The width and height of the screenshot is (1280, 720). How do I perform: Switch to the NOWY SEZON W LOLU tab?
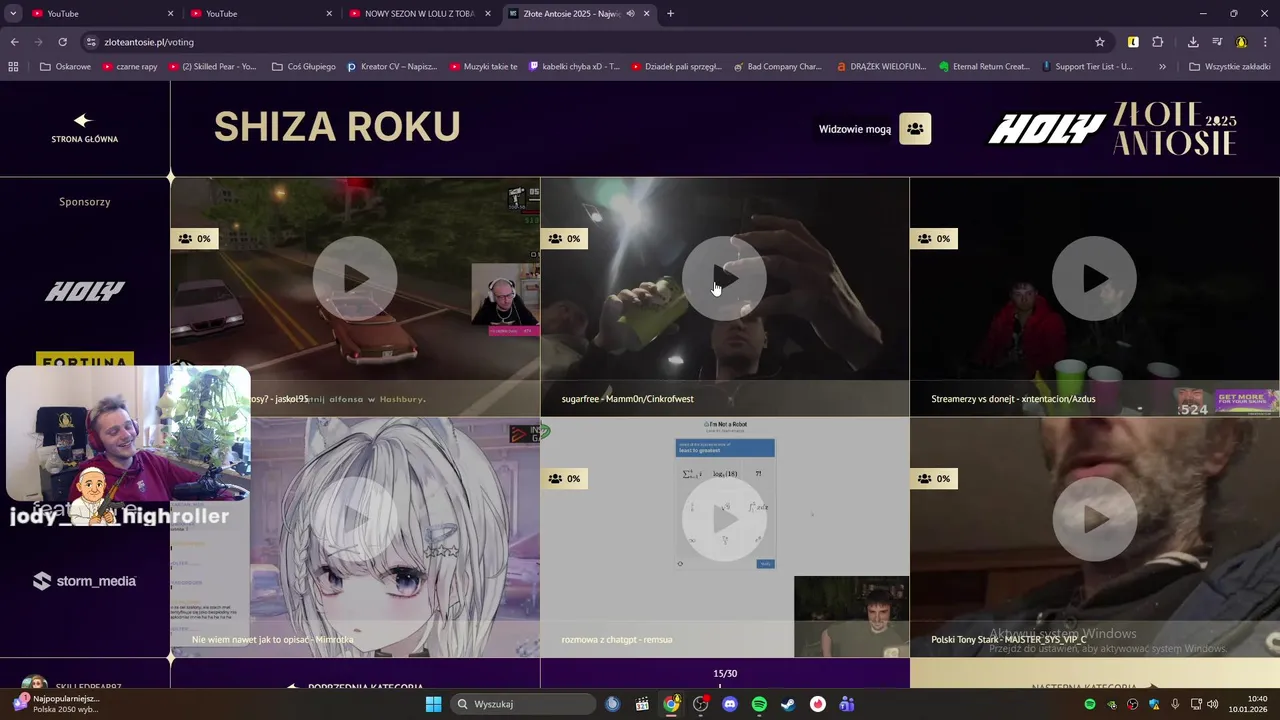point(419,13)
